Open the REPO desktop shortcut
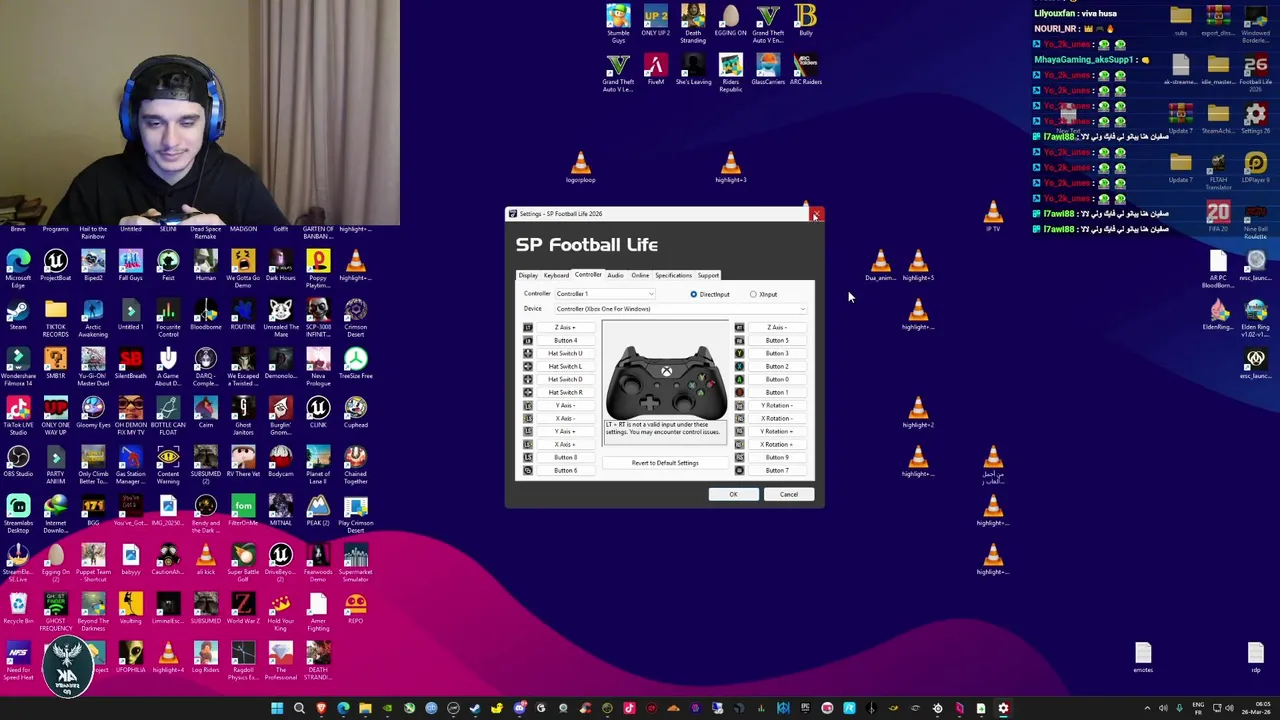The image size is (1280, 720). (x=356, y=609)
